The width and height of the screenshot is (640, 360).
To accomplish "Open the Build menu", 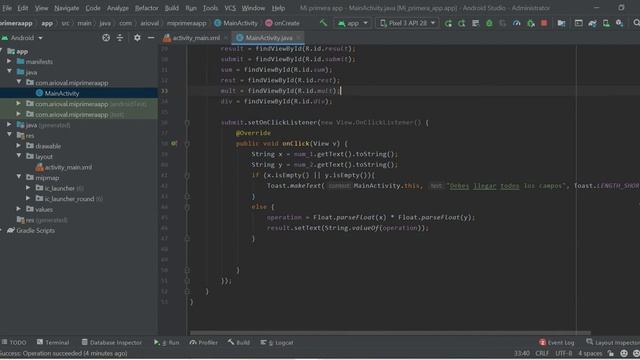I will click(171, 8).
